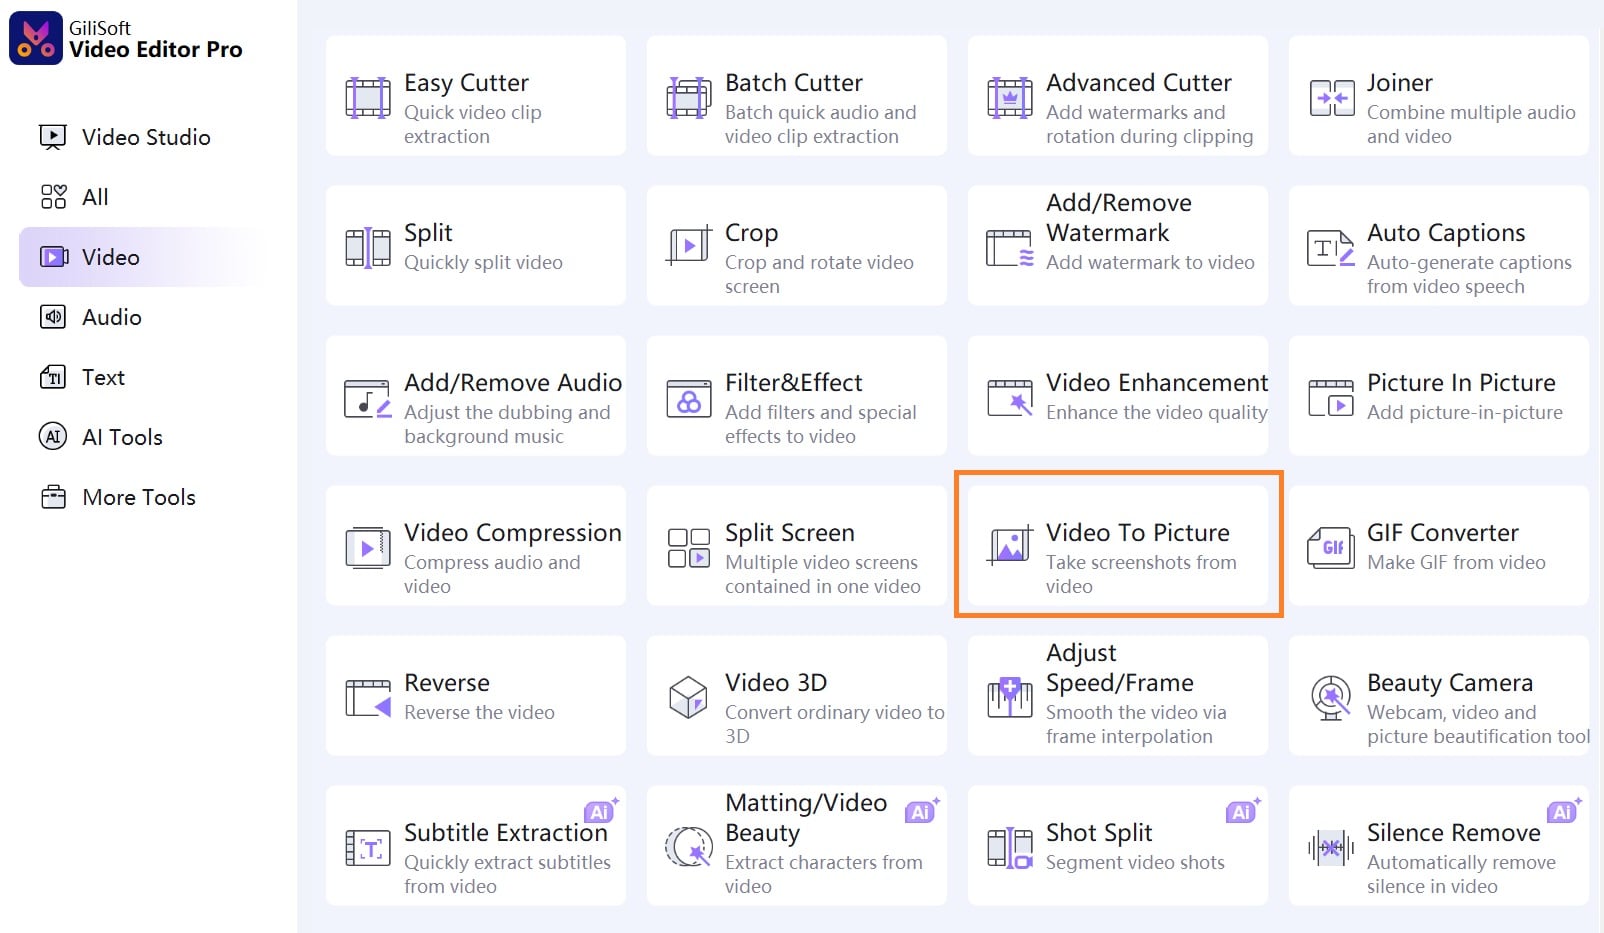The height and width of the screenshot is (933, 1604).
Task: Click 'Convert ordinary video to 3D' text
Action: (x=834, y=724)
